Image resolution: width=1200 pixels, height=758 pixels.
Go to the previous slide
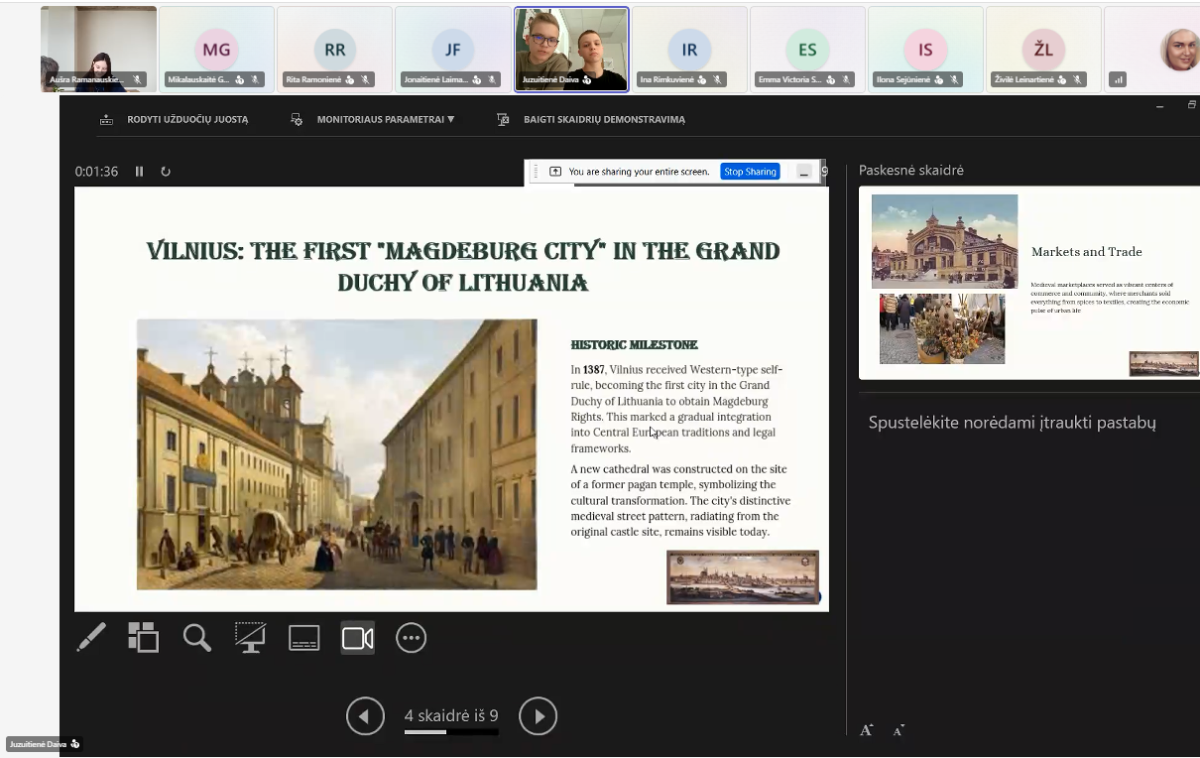coord(365,716)
